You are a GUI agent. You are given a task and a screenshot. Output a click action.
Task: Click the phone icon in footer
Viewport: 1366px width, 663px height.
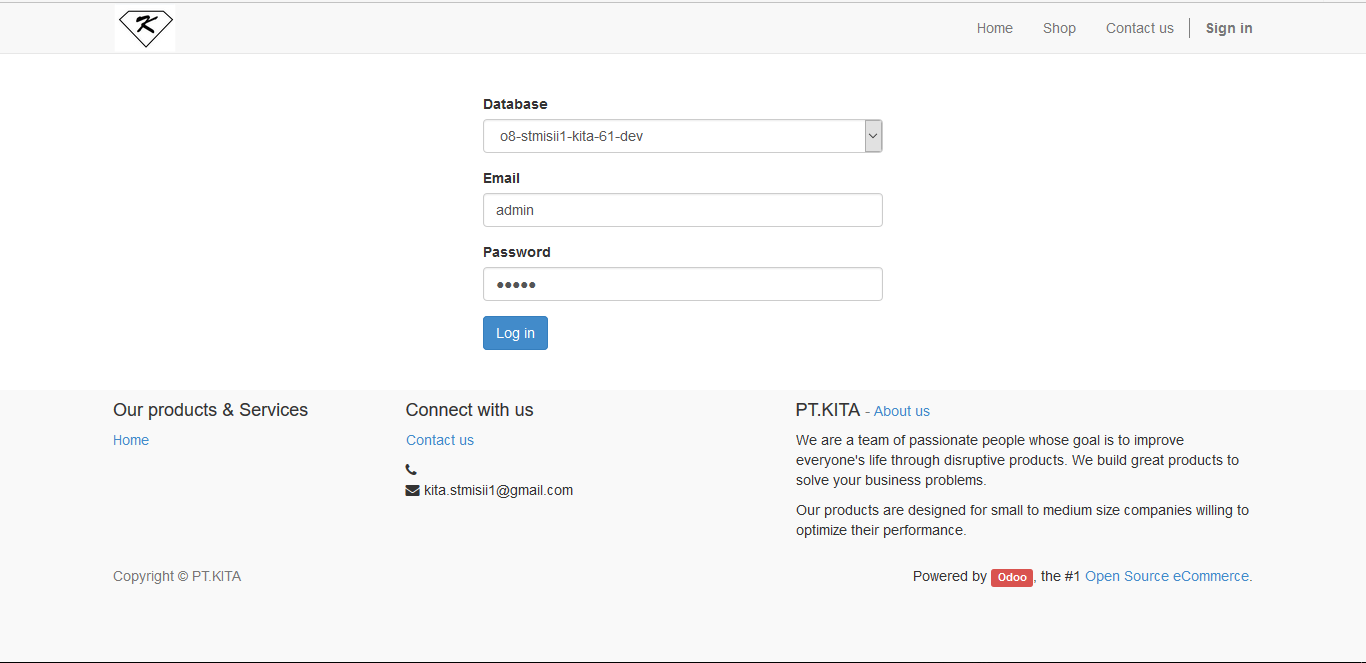click(x=411, y=469)
